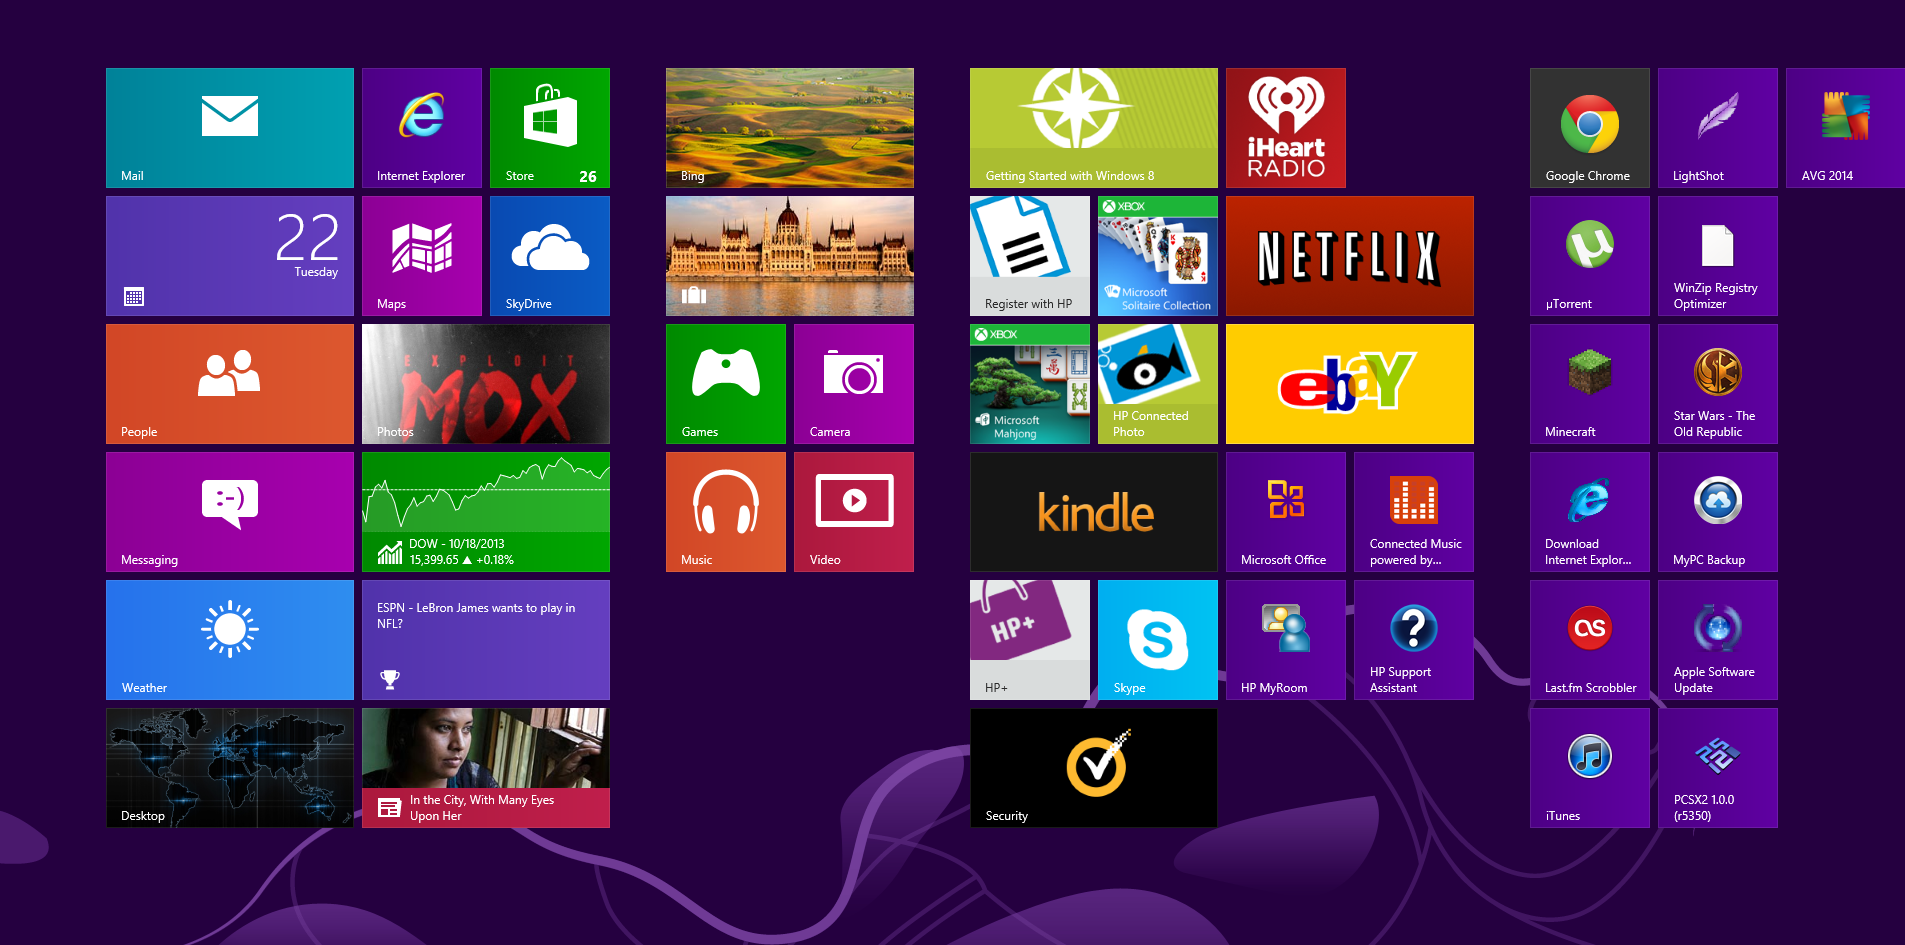Open the Mail tile

tap(229, 127)
